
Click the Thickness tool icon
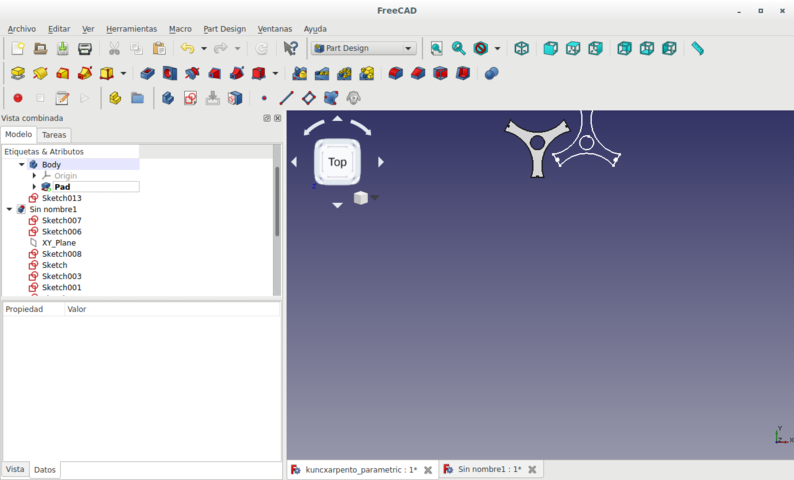click(462, 73)
